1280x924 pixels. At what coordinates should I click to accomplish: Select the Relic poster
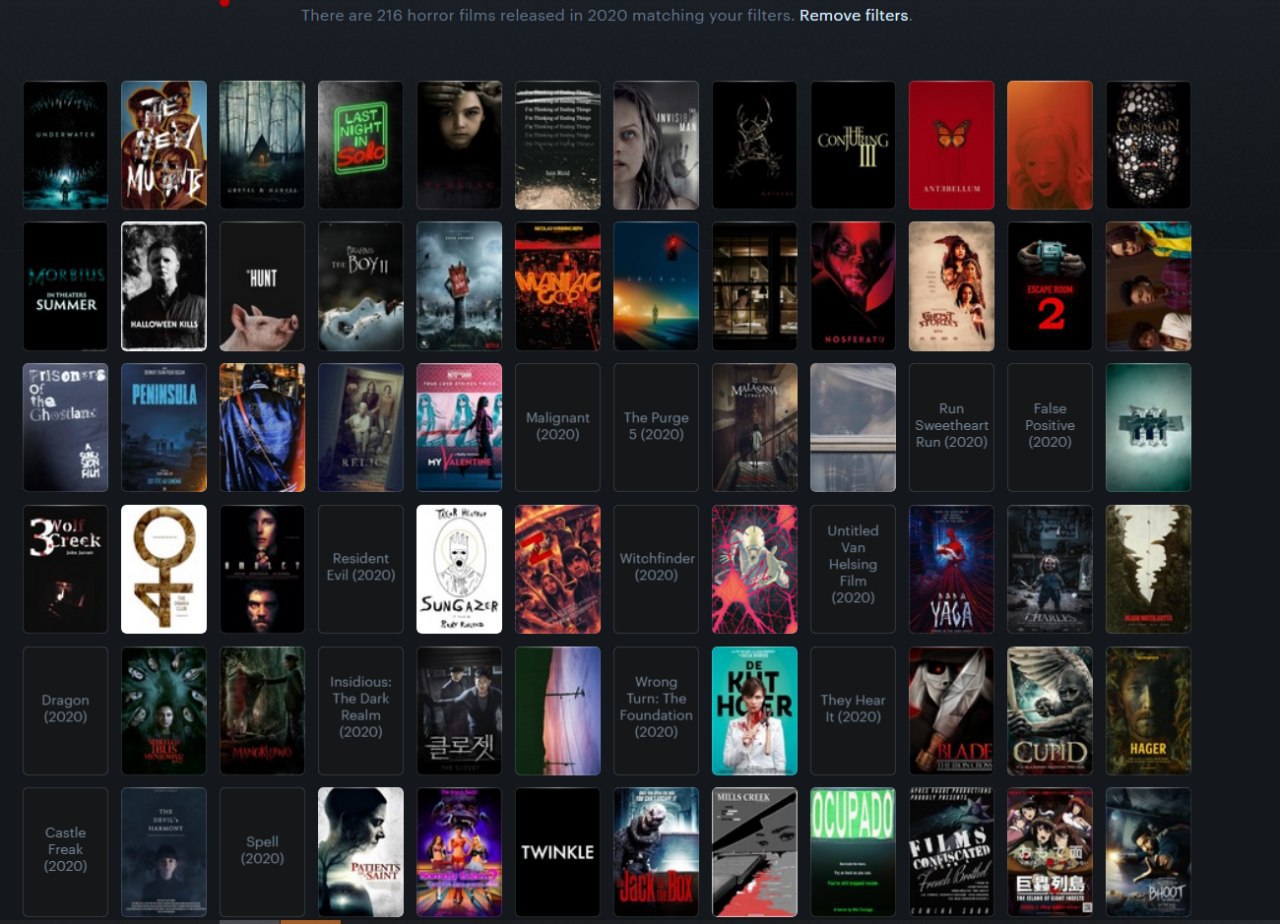[361, 427]
